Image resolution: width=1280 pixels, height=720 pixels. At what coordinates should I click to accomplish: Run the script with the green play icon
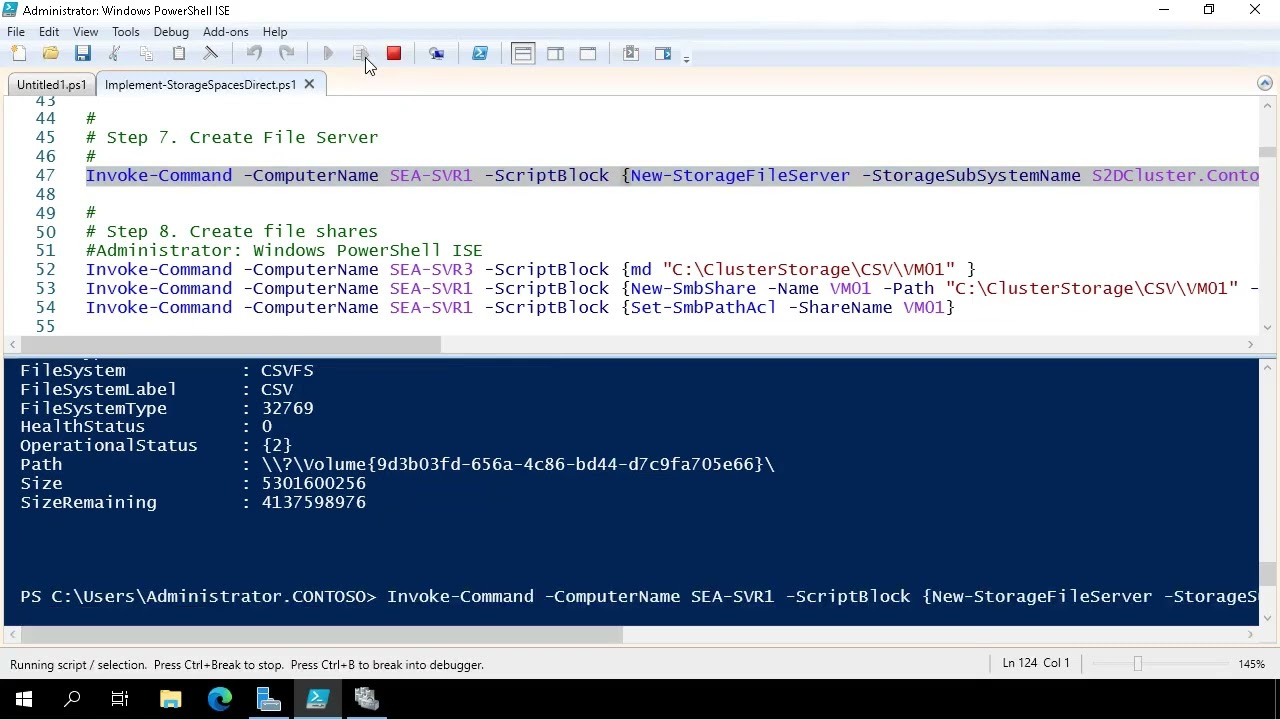pos(329,54)
